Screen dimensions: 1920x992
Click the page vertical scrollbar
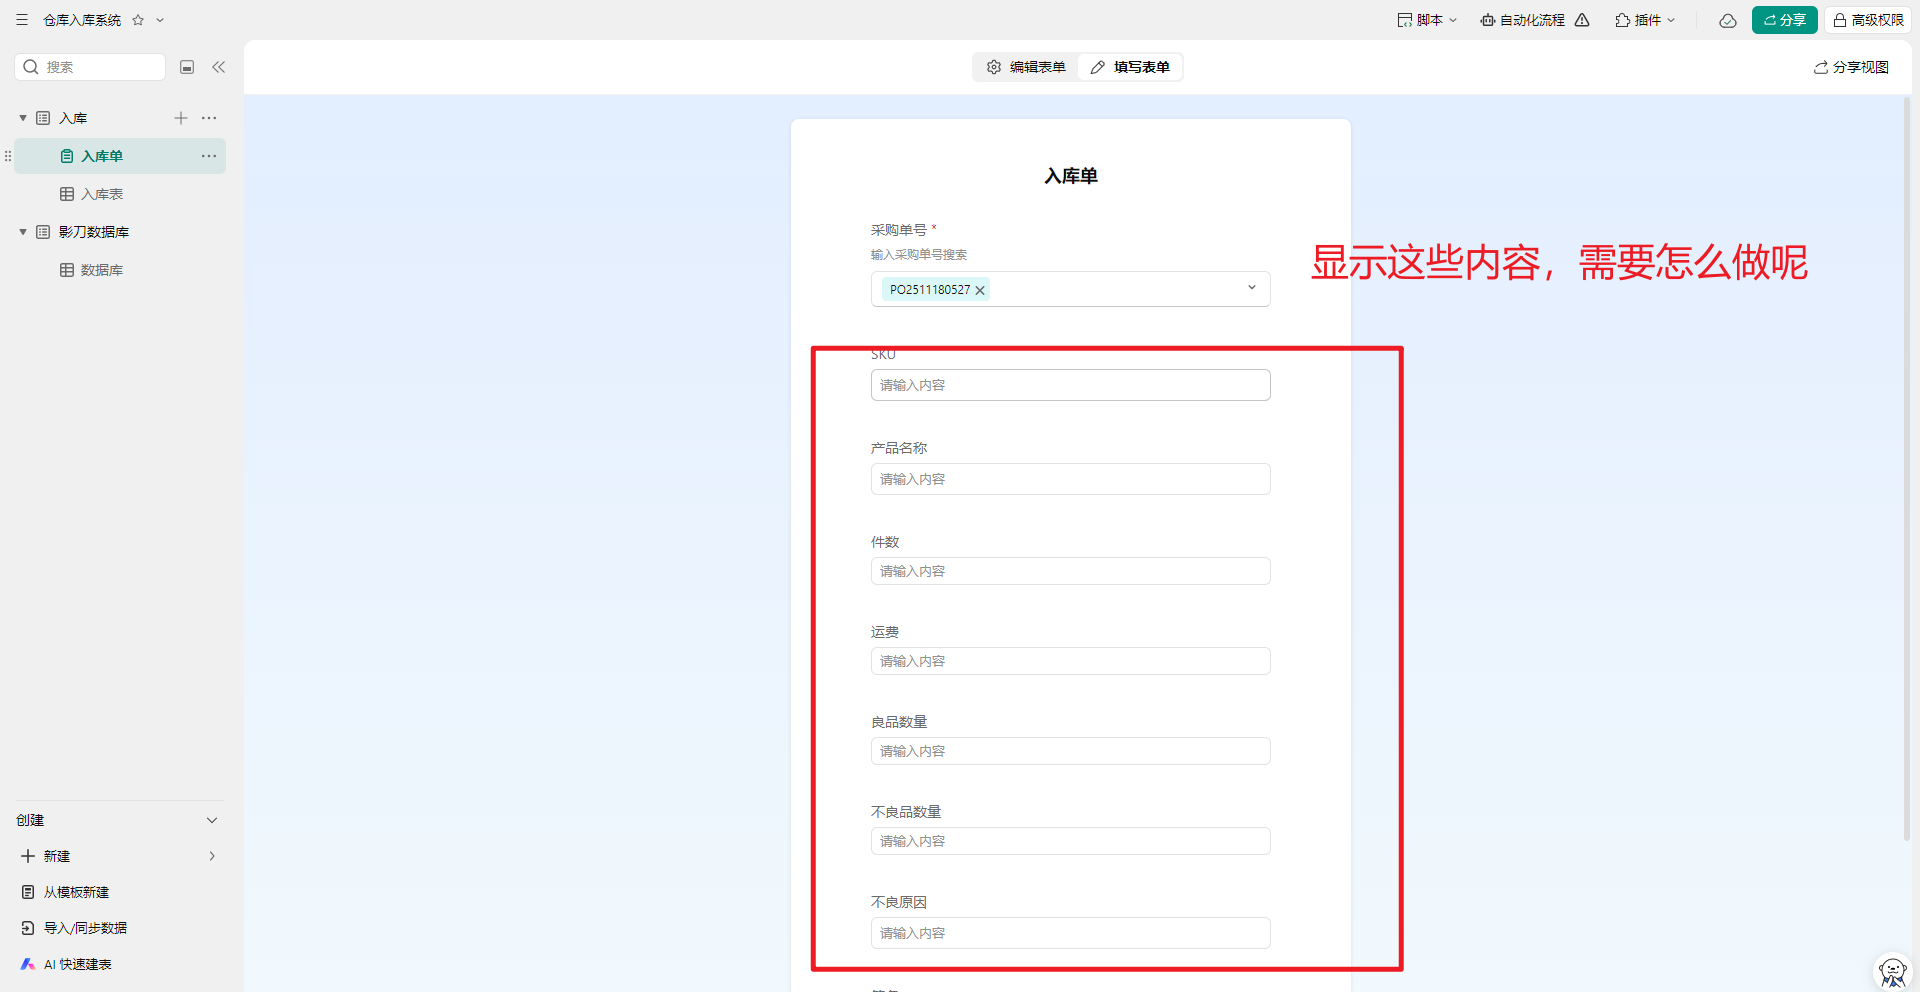pyautogui.click(x=1907, y=470)
